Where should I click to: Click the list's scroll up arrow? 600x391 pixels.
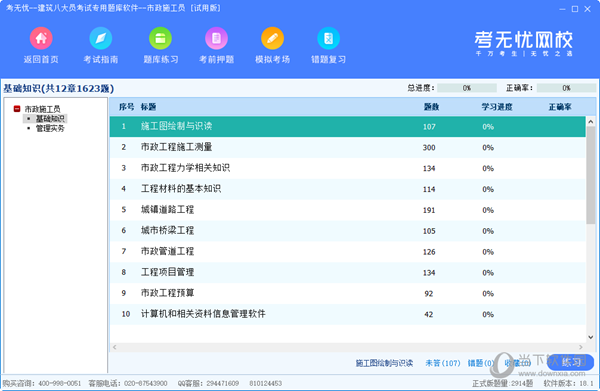[x=591, y=122]
